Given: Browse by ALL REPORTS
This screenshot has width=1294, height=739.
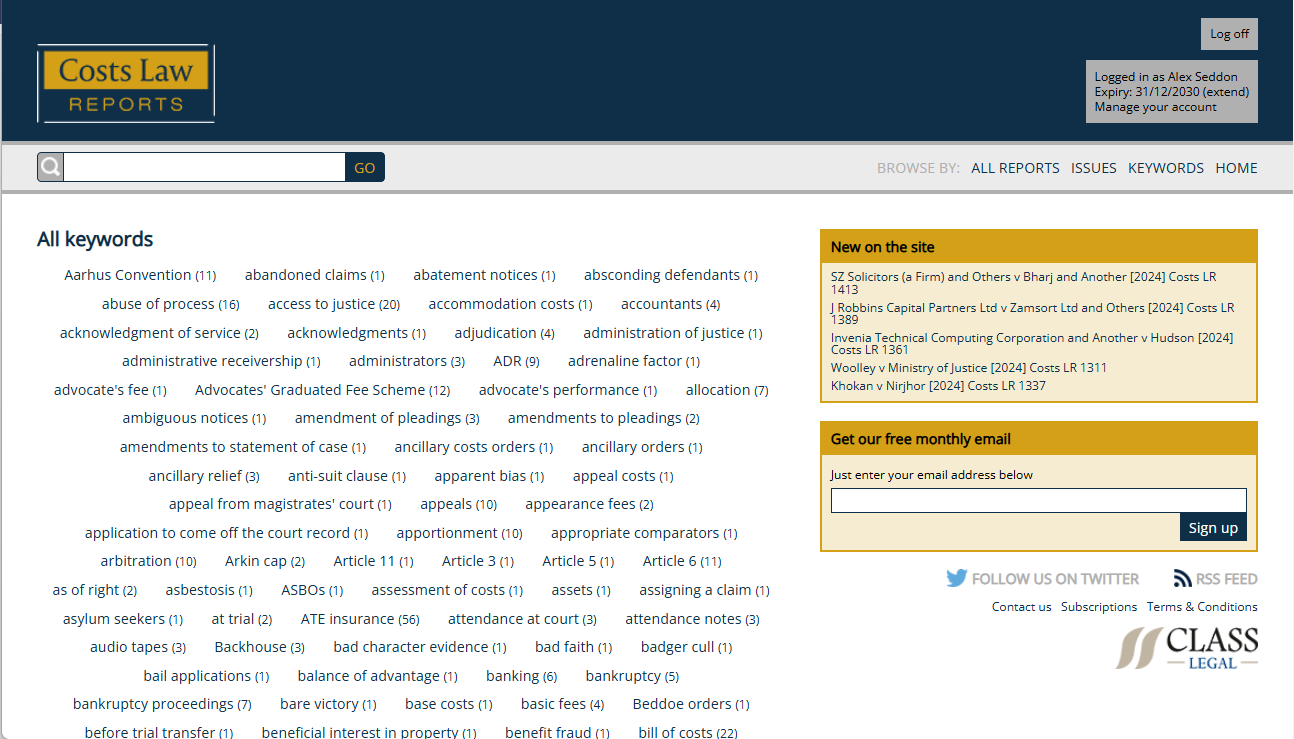Looking at the screenshot, I should coord(1015,168).
